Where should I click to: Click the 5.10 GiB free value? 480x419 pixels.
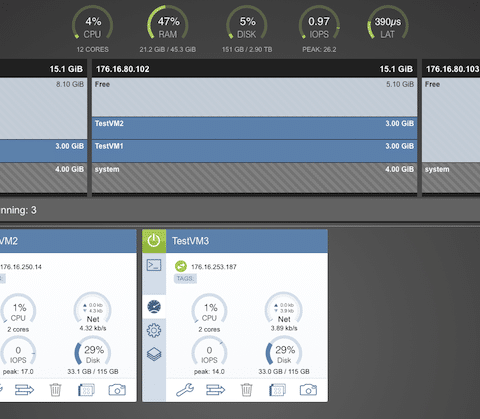400,84
